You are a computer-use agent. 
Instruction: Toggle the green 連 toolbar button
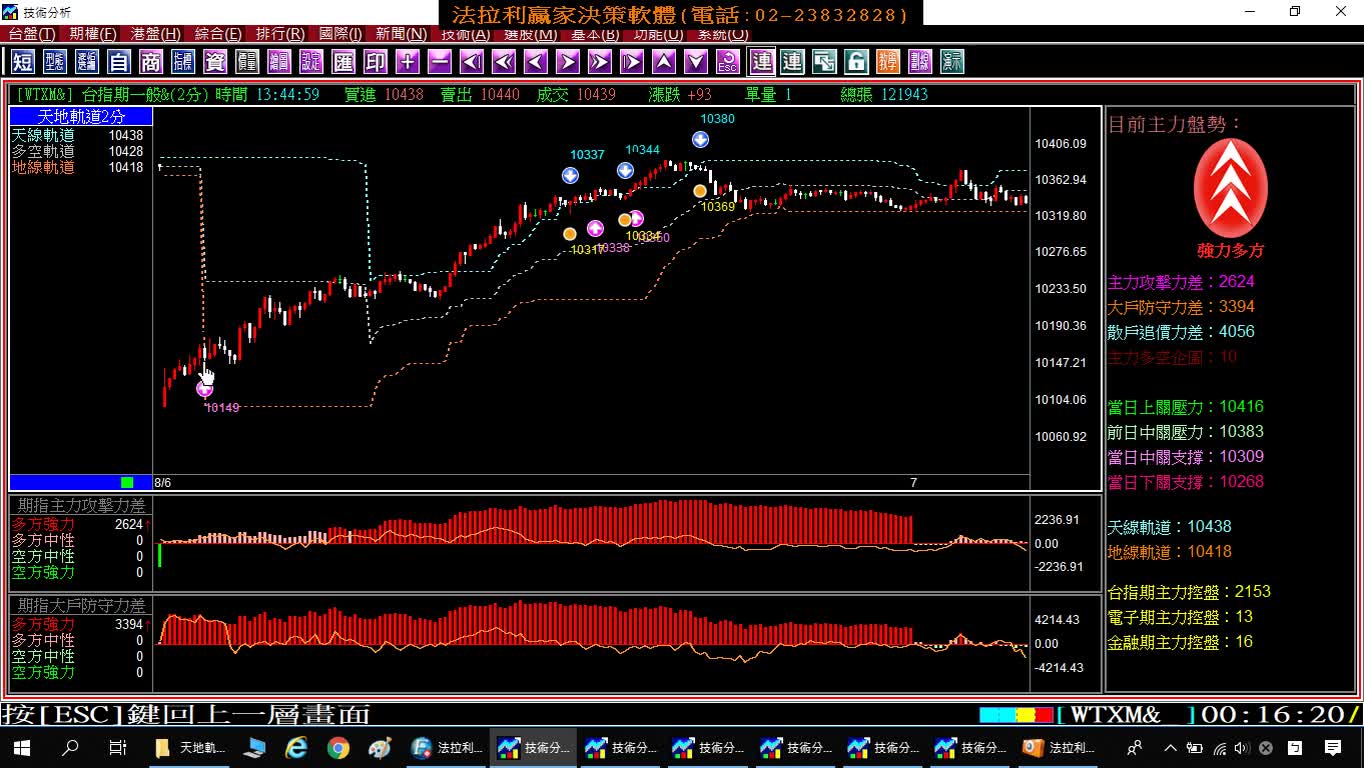pyautogui.click(x=792, y=62)
